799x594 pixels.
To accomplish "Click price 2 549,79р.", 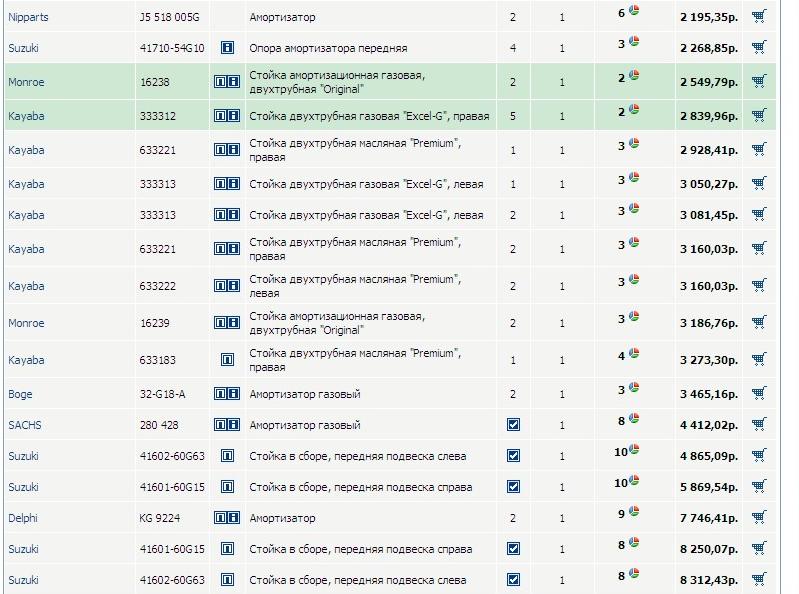I will point(709,82).
